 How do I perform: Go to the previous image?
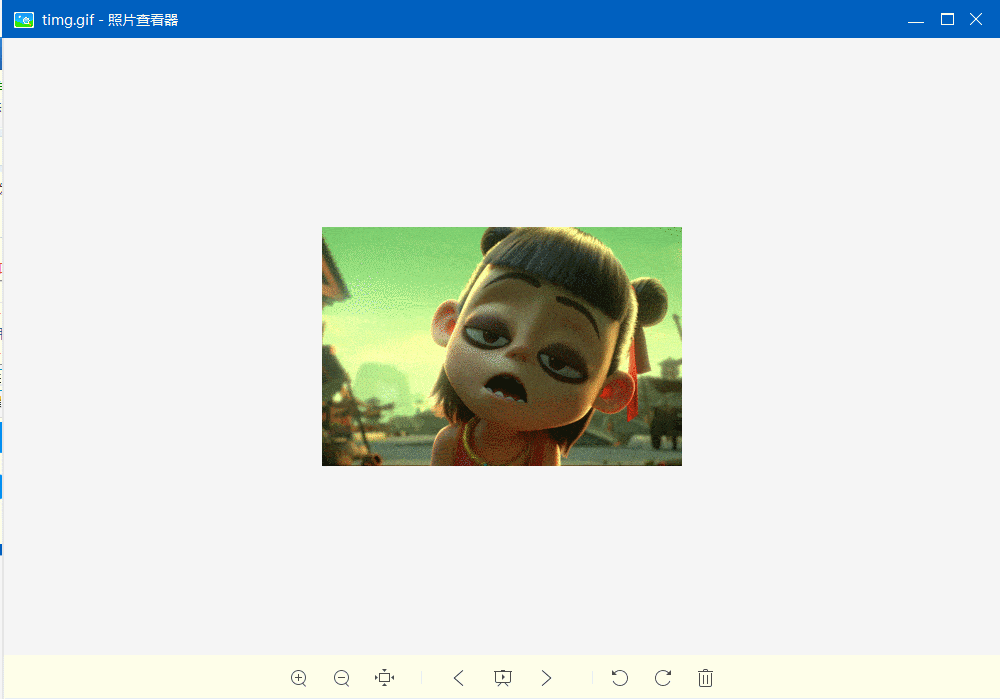tap(459, 678)
